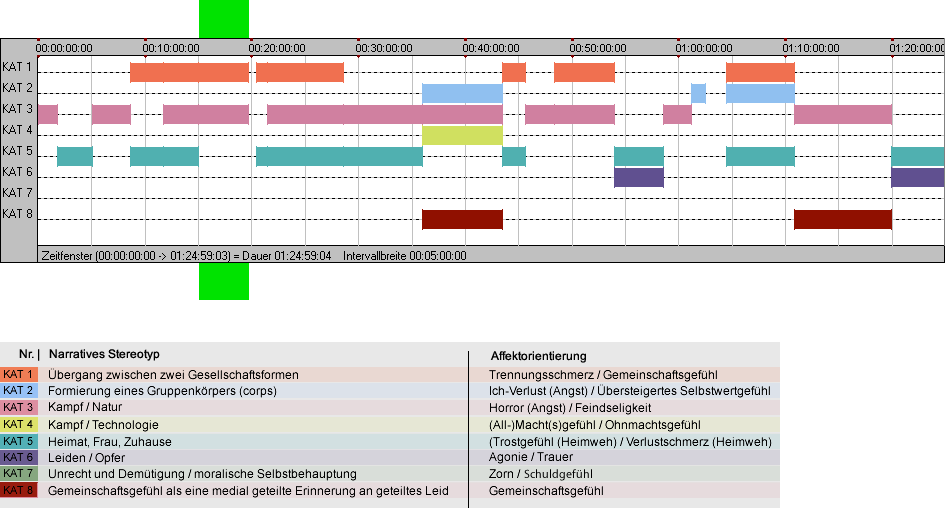
Task: Select the KAT 7 row label in timeline
Action: (x=17, y=193)
